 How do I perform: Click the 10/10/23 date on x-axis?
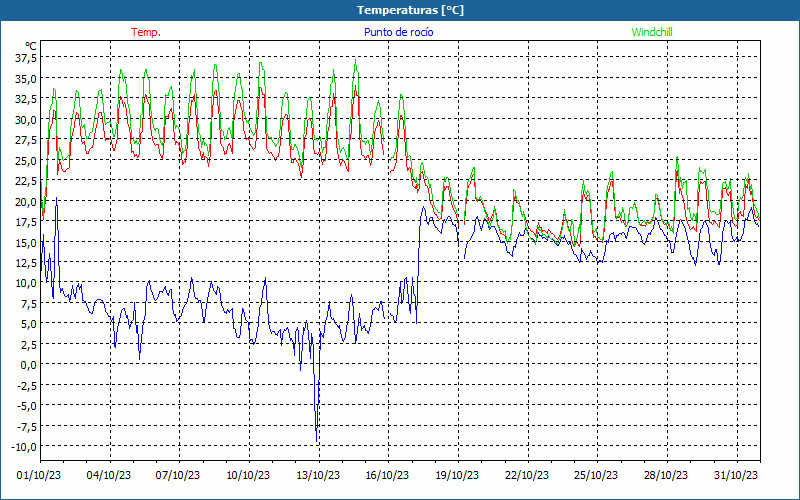(248, 475)
